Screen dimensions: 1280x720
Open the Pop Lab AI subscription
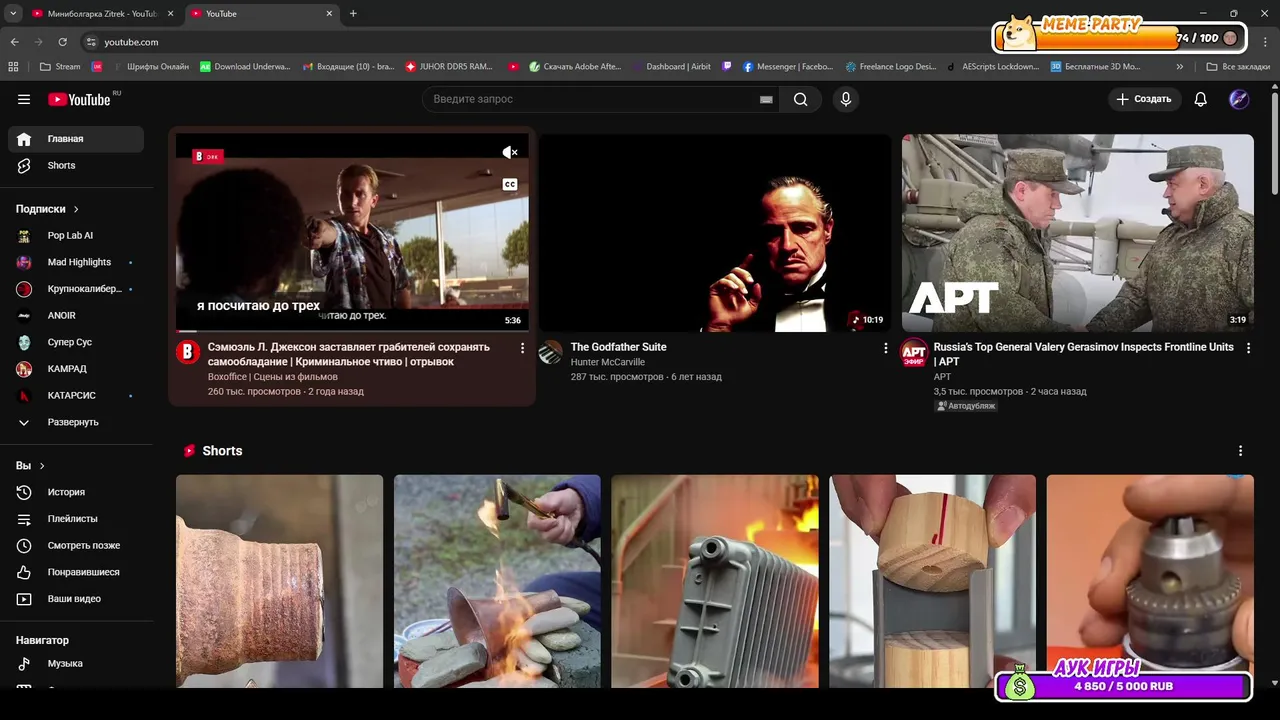[x=76, y=235]
